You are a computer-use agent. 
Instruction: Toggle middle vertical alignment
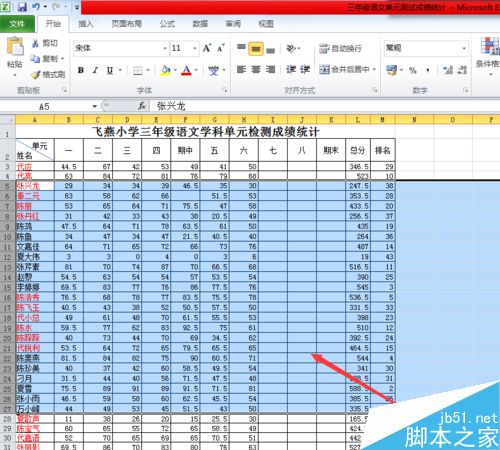coord(256,49)
